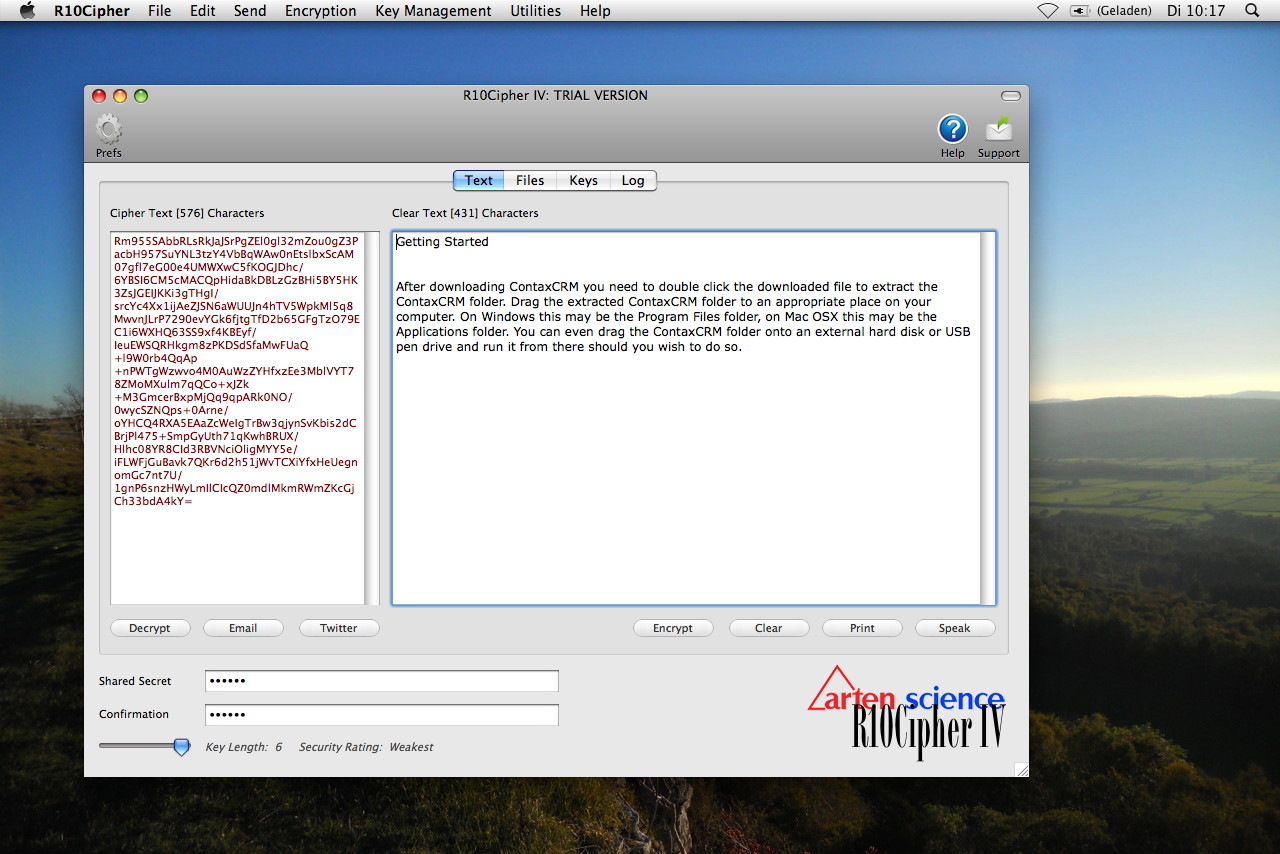Click the 'Security Rating: Weakest' label
The height and width of the screenshot is (854, 1280).
pyautogui.click(x=366, y=747)
